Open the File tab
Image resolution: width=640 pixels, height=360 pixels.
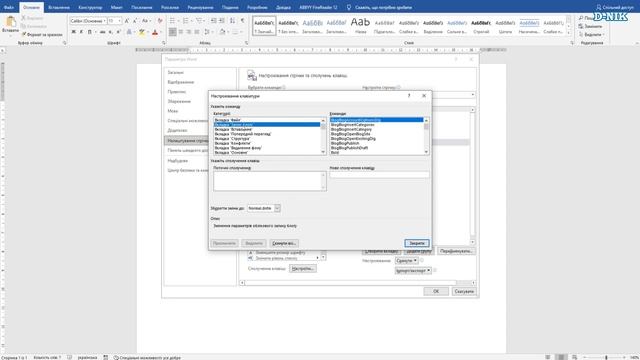point(9,7)
